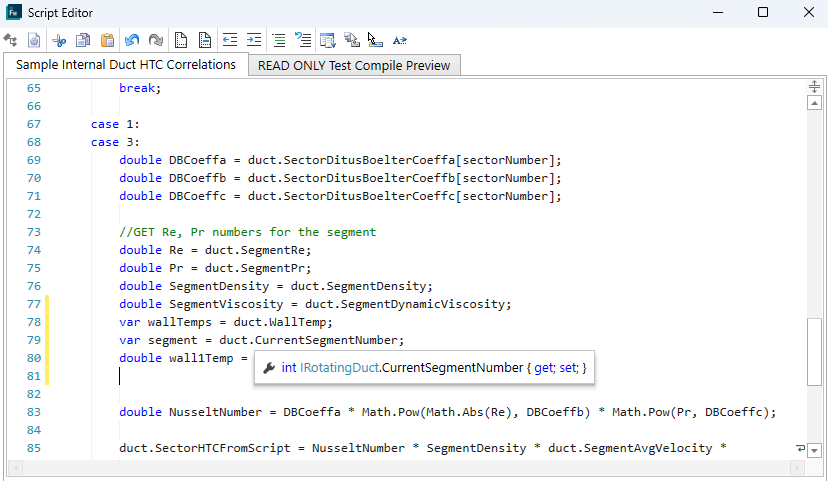Screen dimensions: 828x481
Task: Click the stacked windows with cursor icon
Action: 352,41
